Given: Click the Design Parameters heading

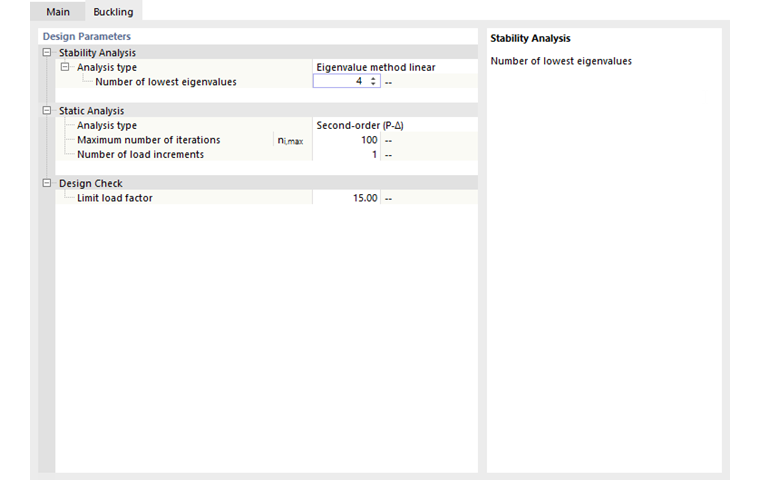Looking at the screenshot, I should pyautogui.click(x=87, y=36).
